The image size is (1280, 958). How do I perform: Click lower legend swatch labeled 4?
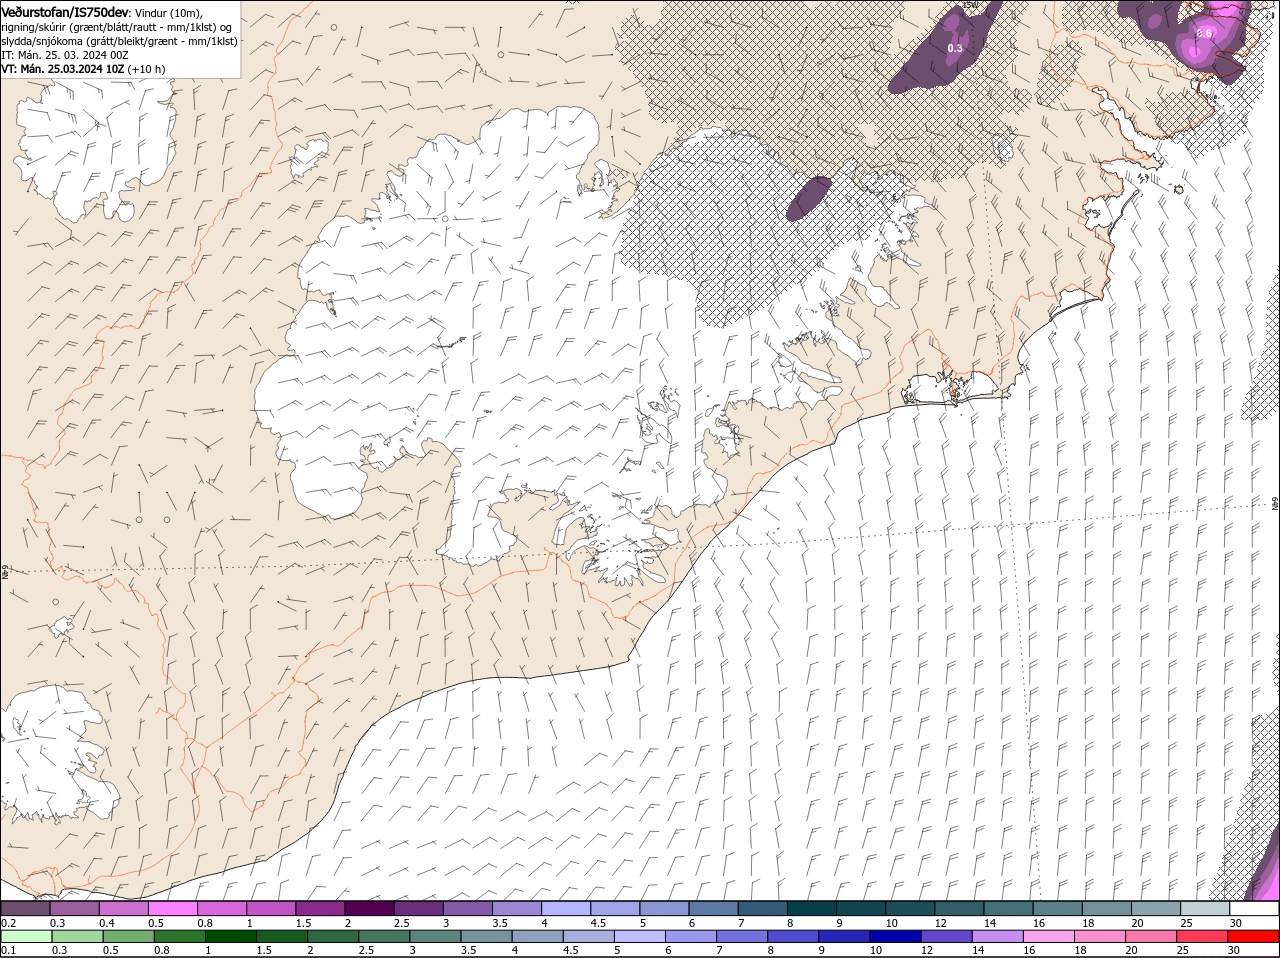[x=538, y=936]
